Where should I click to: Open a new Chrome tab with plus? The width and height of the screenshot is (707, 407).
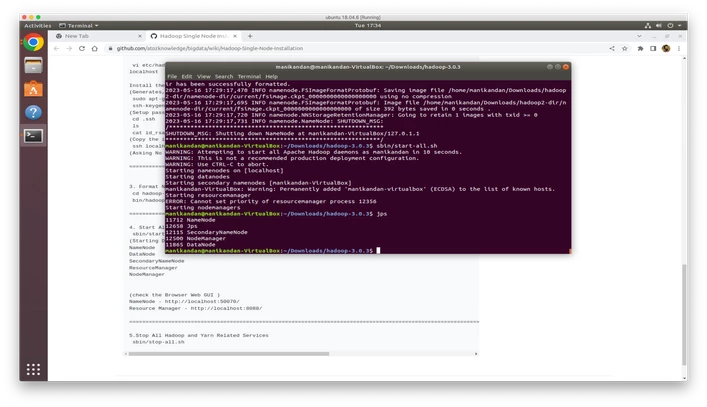coord(250,36)
